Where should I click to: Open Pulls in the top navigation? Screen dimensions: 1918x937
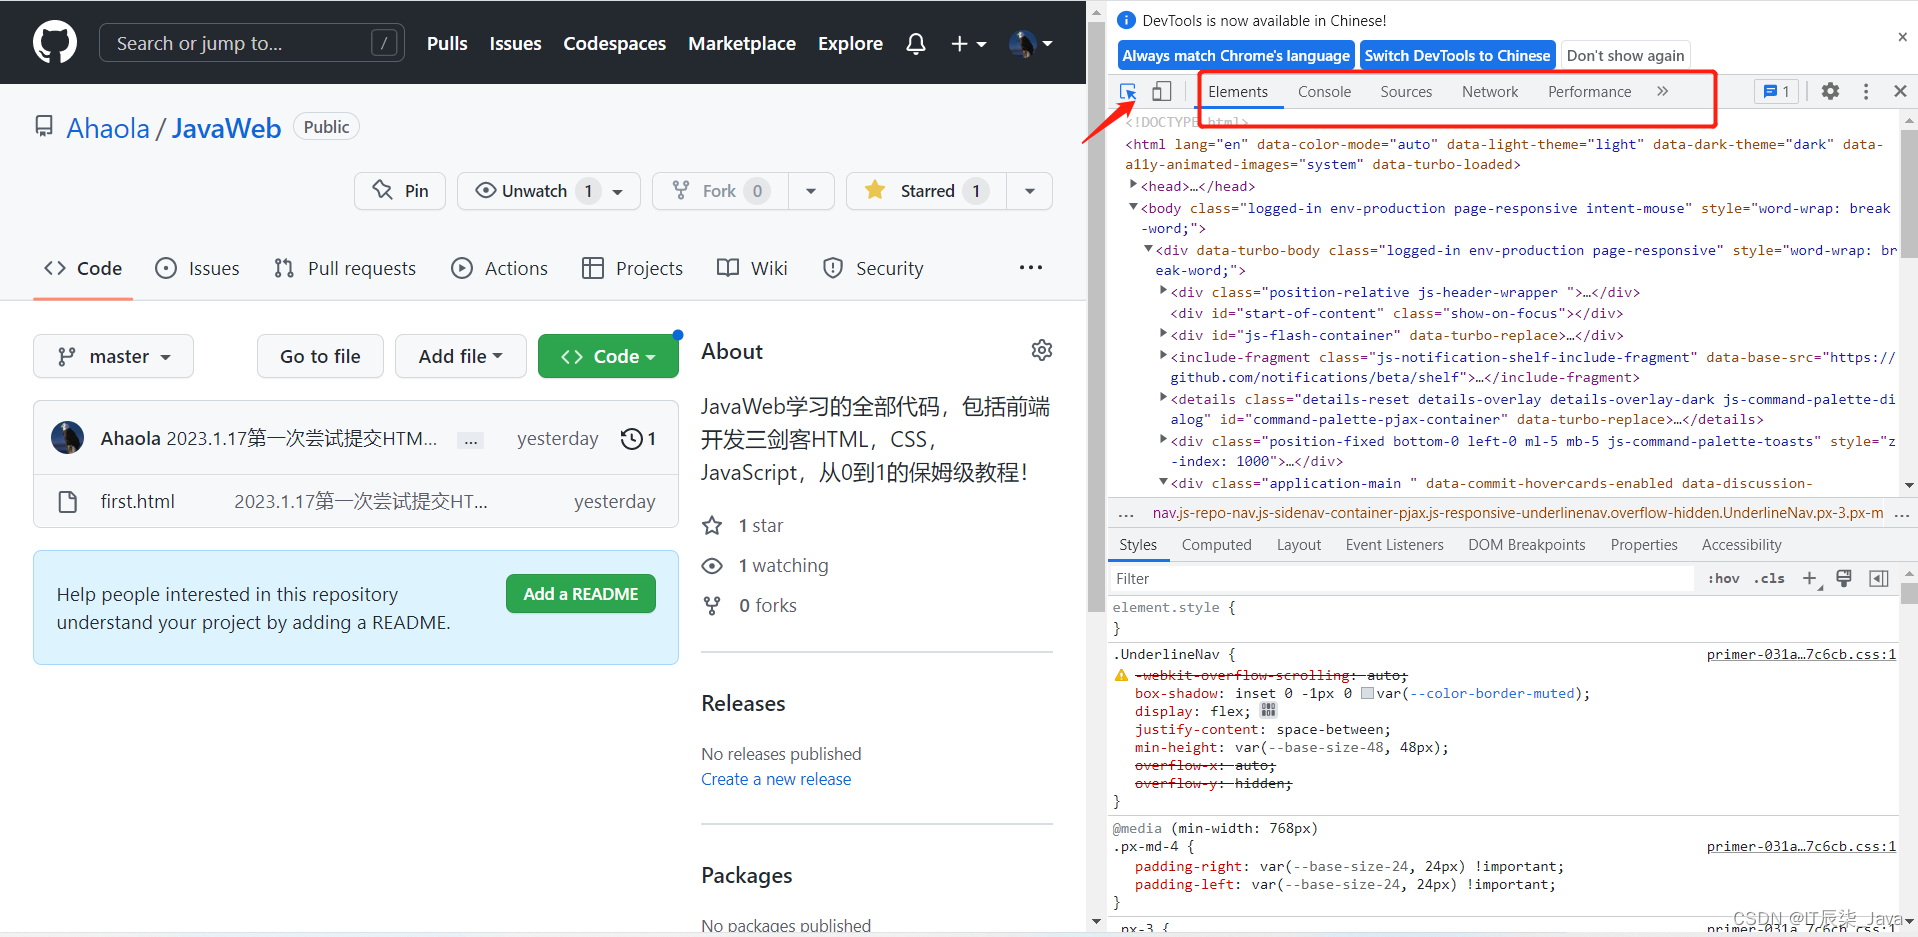(x=447, y=43)
